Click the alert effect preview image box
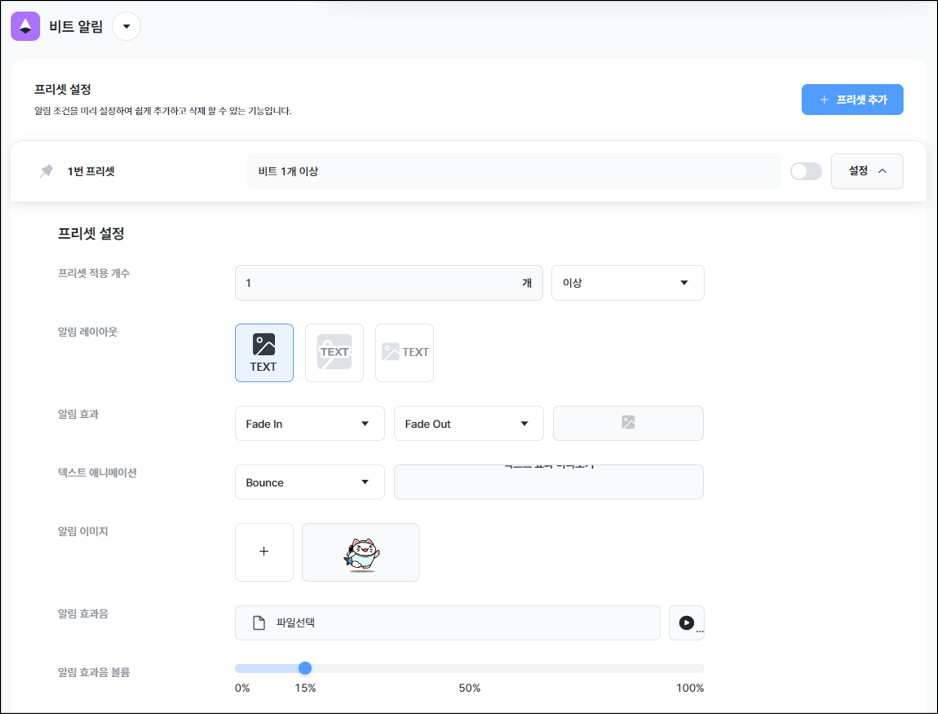 click(x=628, y=423)
